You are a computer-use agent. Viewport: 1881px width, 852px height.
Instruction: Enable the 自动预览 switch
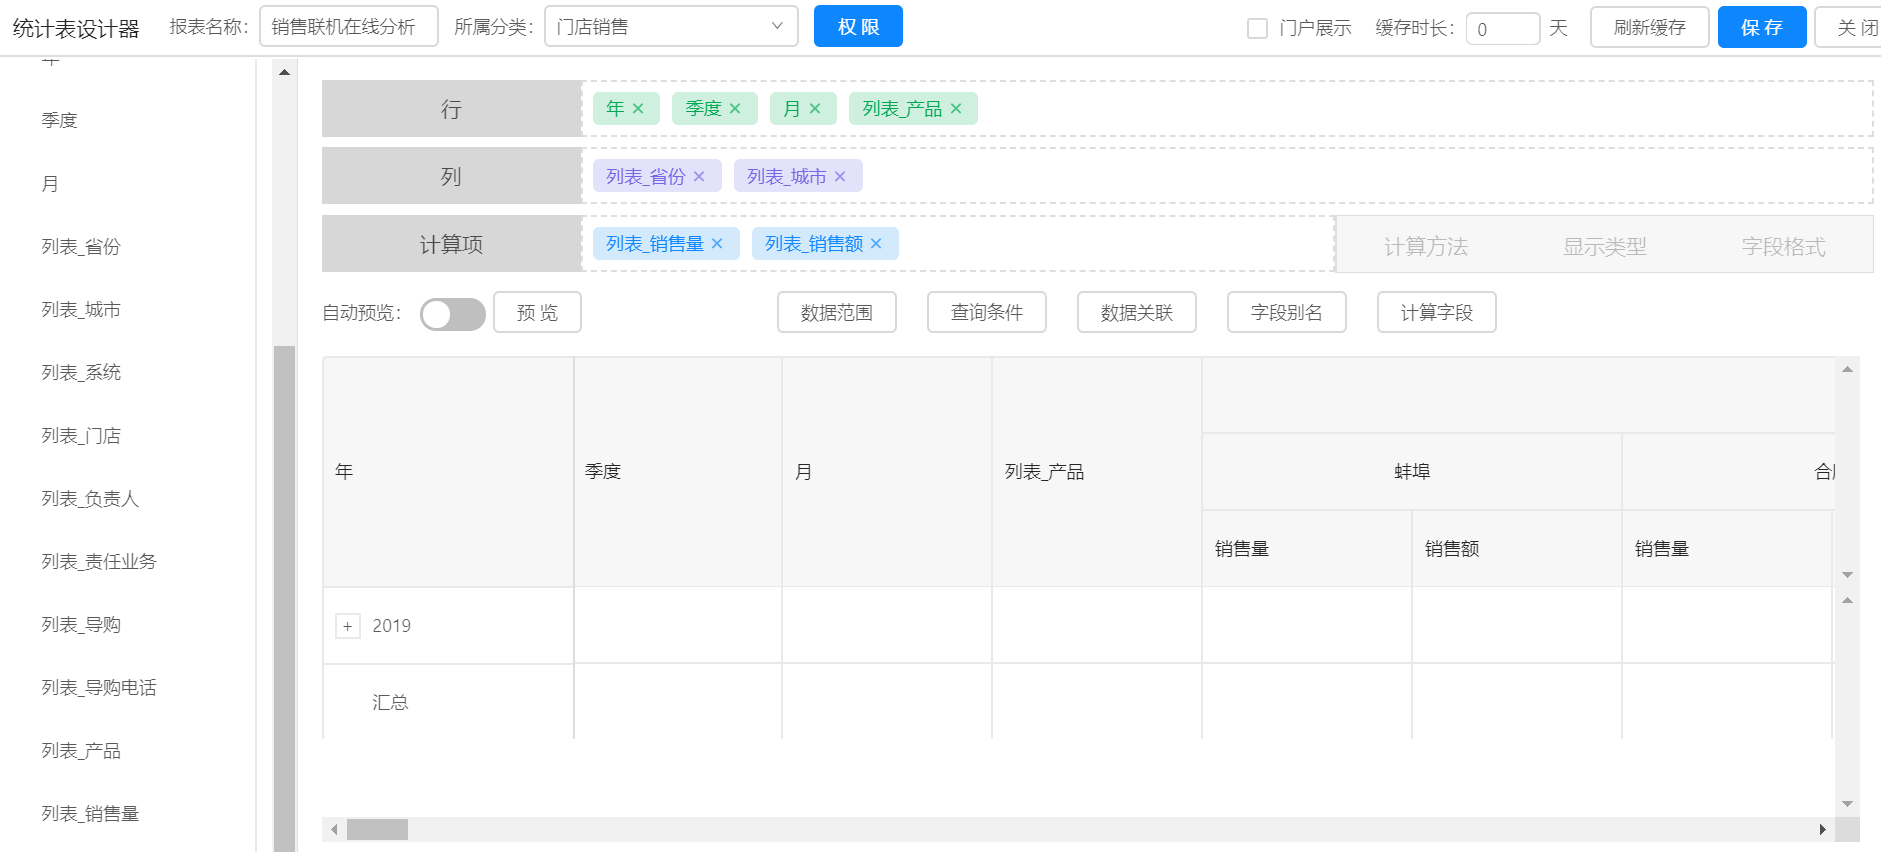coord(452,314)
